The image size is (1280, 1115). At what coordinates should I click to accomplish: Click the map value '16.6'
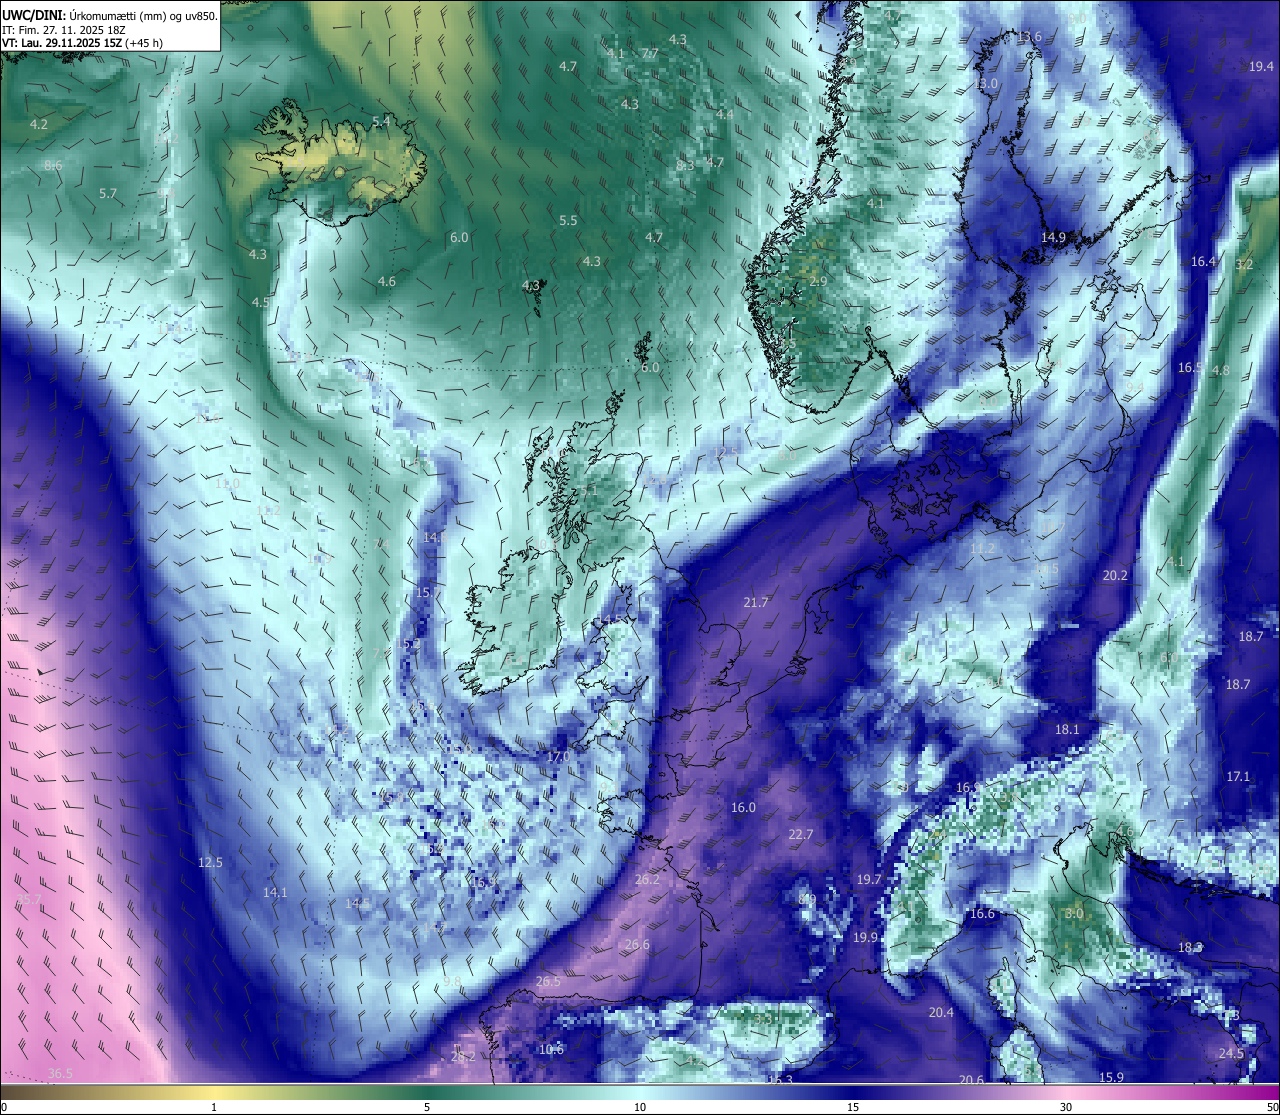(x=982, y=913)
